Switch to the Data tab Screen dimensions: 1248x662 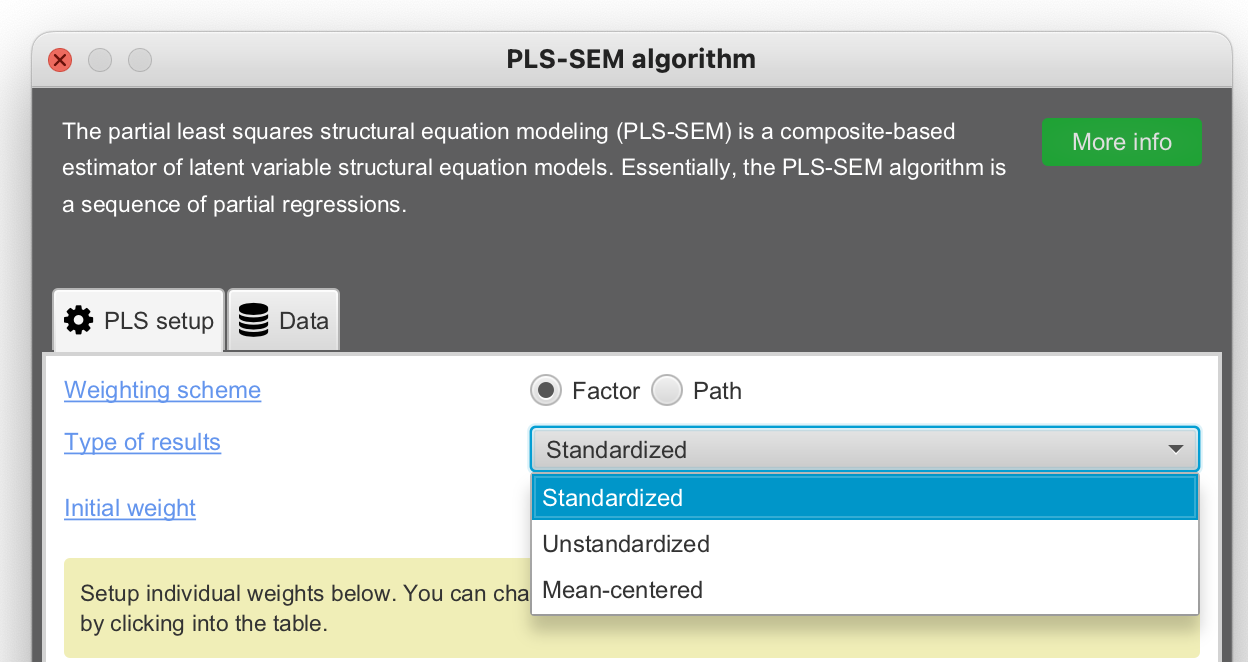click(x=284, y=321)
